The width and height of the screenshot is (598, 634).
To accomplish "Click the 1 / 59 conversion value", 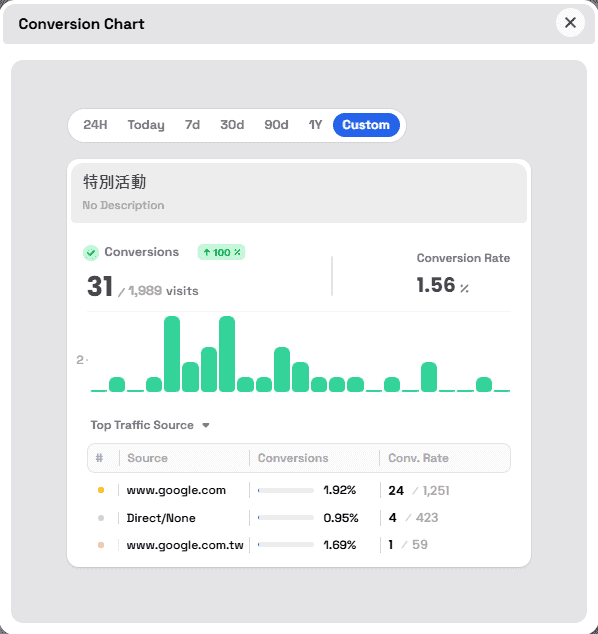I will [408, 545].
